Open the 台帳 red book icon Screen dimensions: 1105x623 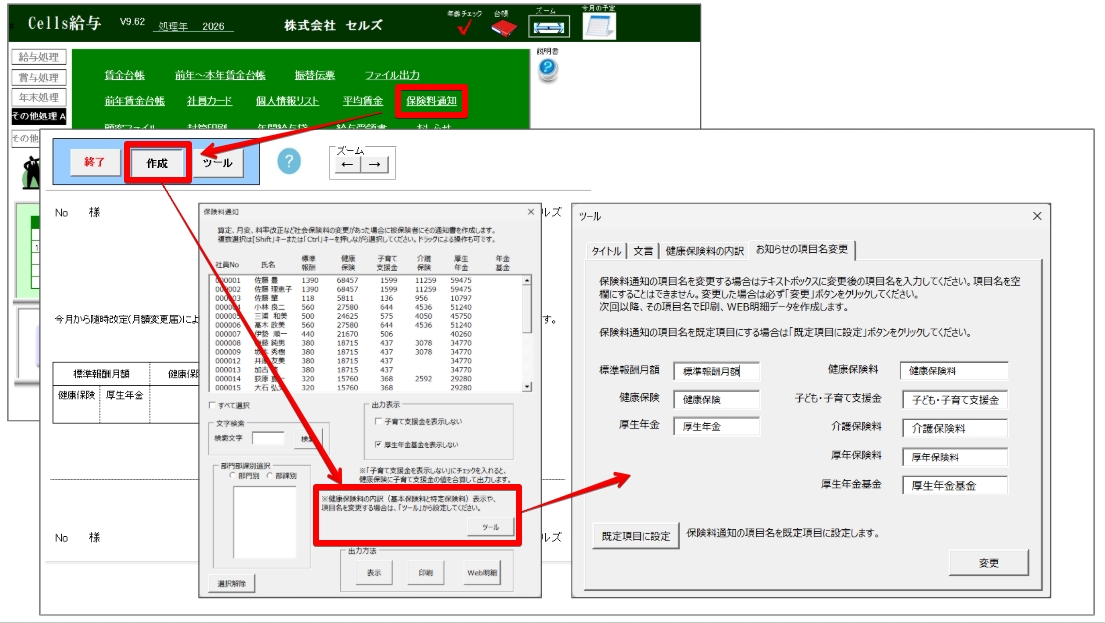[504, 27]
